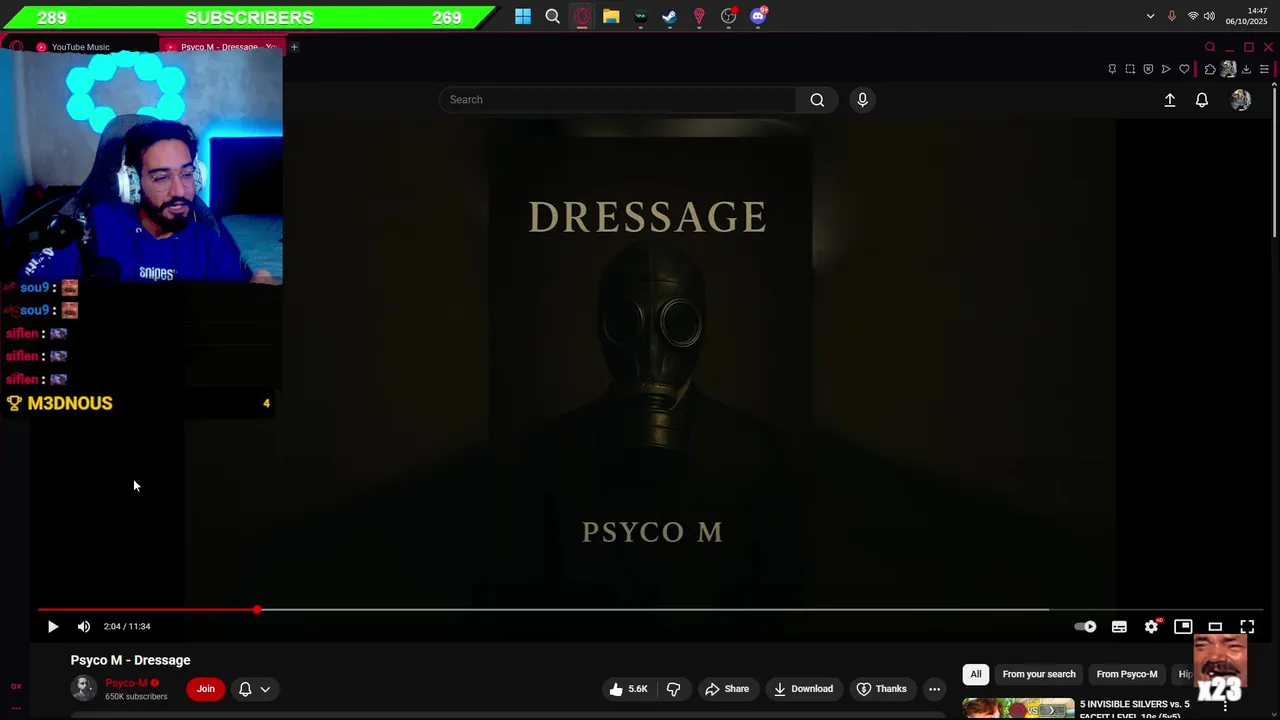Start voice search with the microphone
Image resolution: width=1280 pixels, height=720 pixels.
click(x=862, y=100)
